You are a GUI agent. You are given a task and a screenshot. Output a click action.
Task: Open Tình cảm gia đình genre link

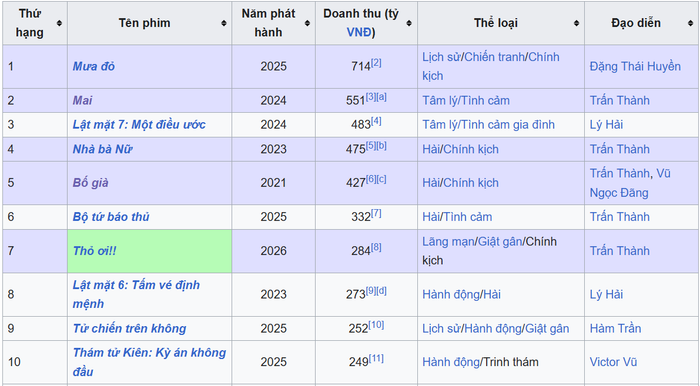click(507, 125)
